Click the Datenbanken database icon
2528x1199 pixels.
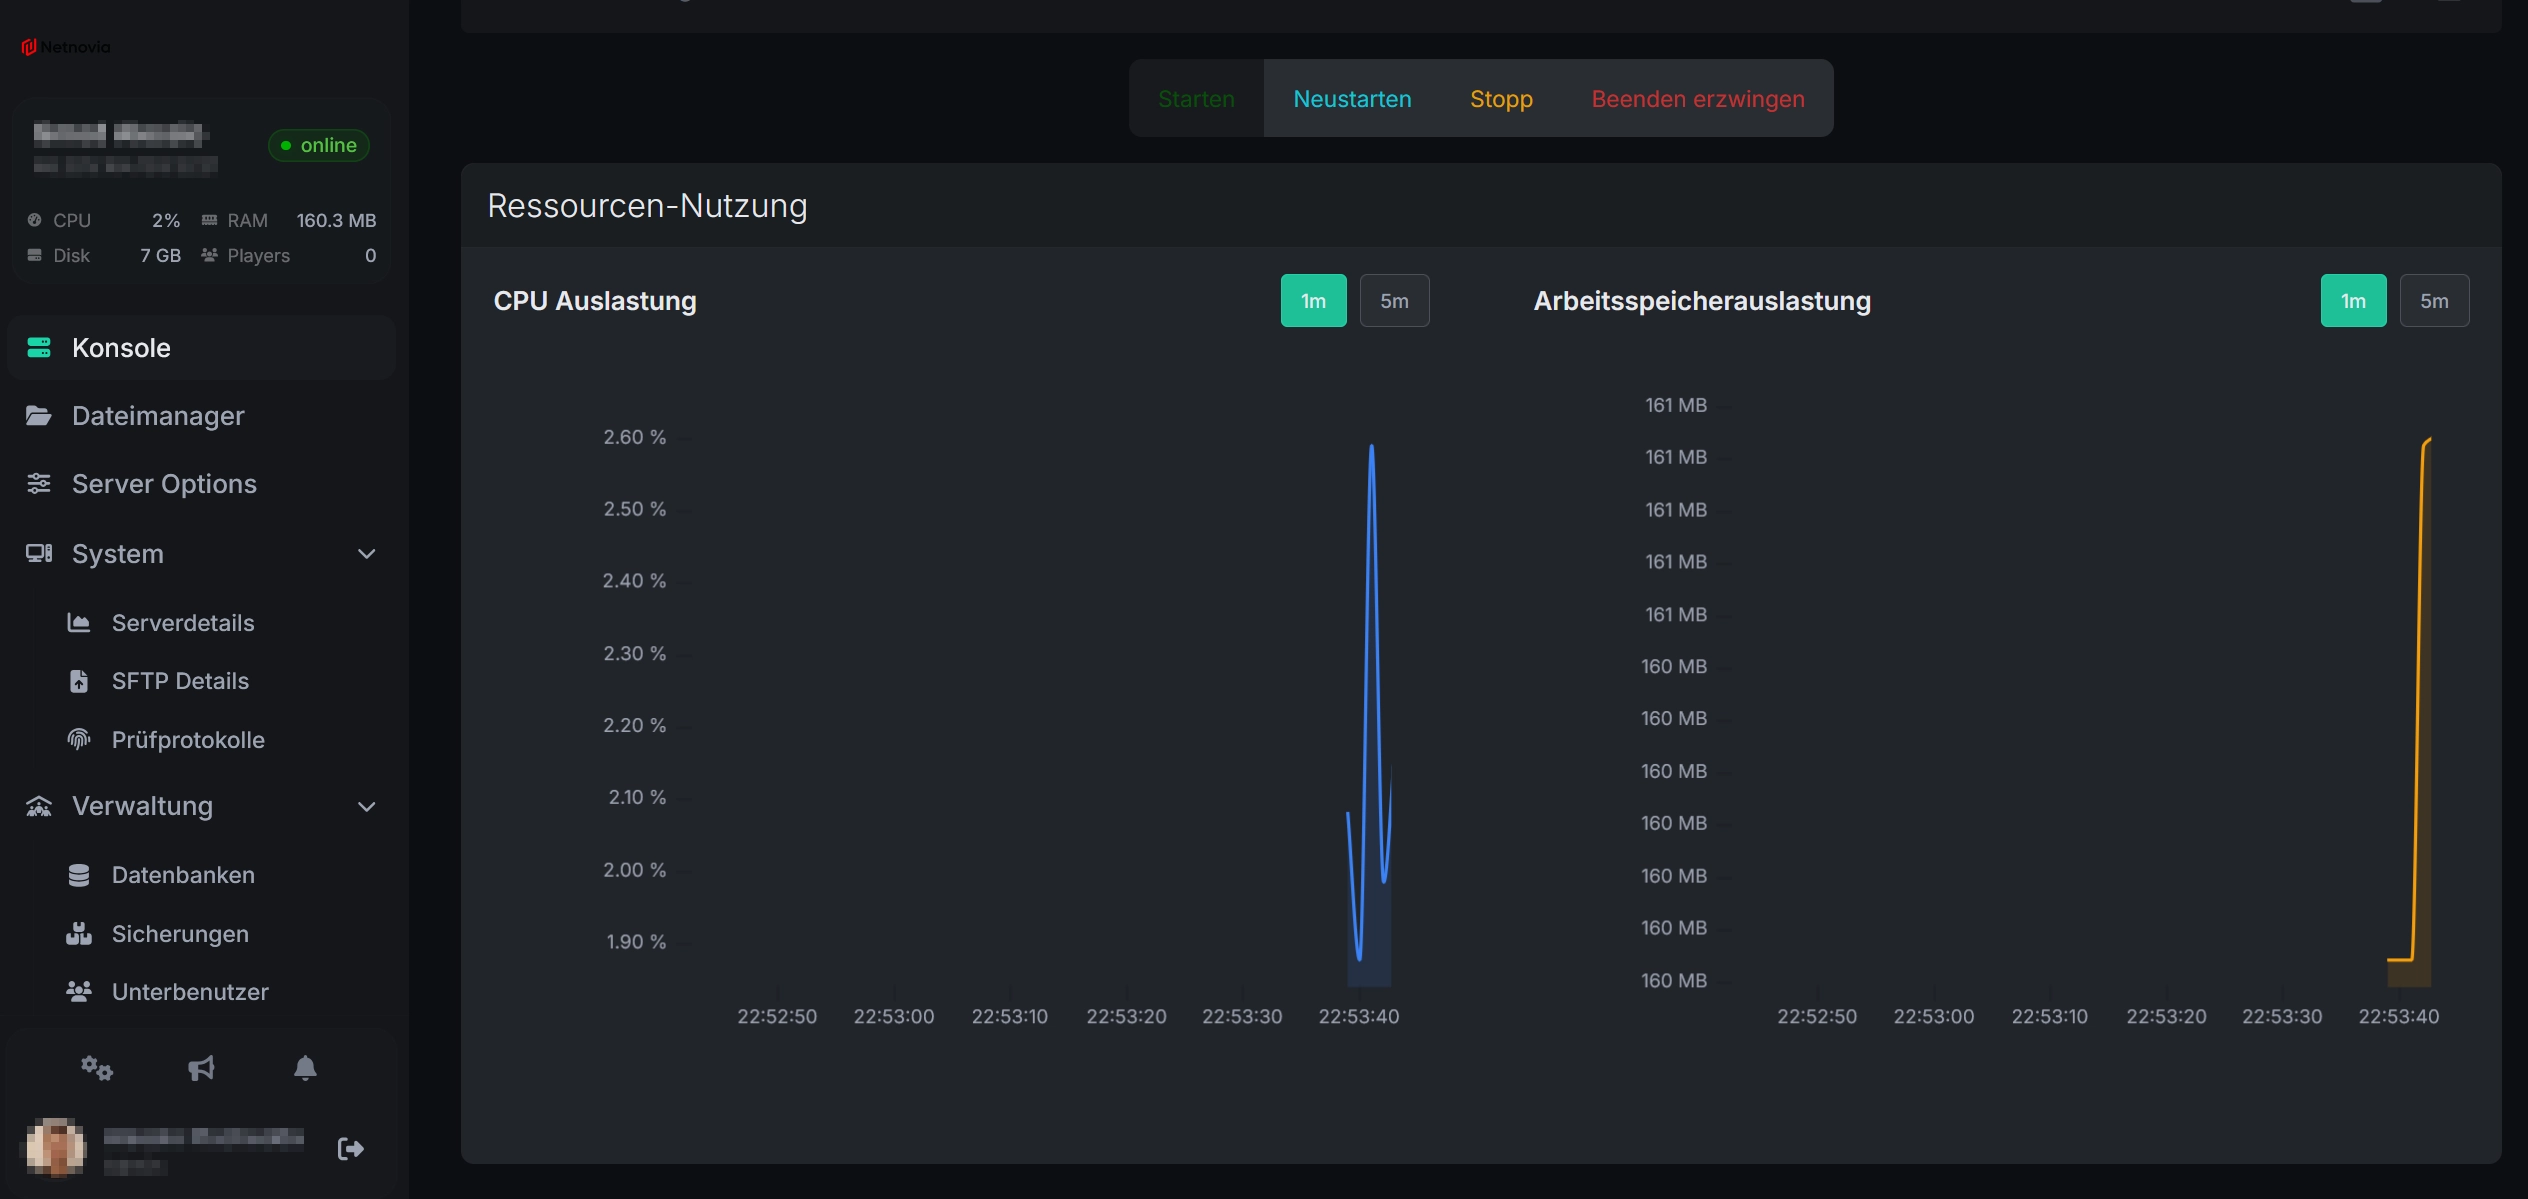[x=79, y=875]
